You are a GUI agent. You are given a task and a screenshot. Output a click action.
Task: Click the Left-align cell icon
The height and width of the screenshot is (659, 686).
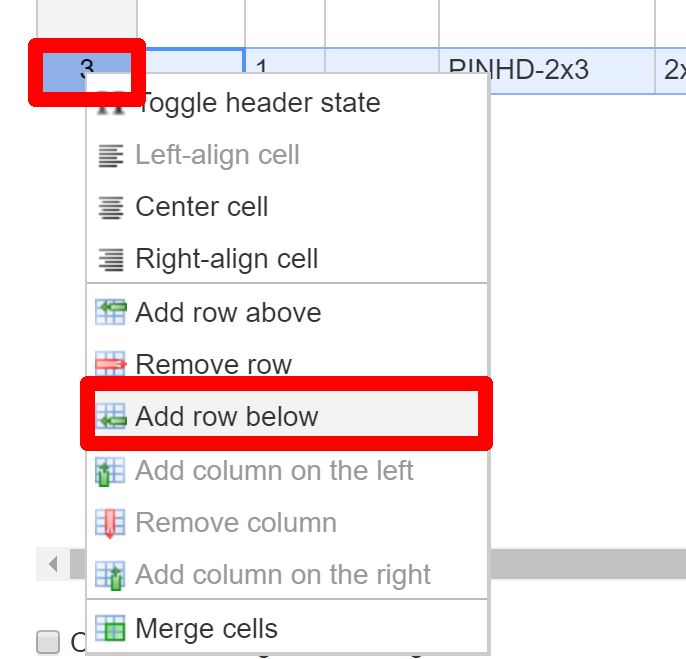point(110,155)
